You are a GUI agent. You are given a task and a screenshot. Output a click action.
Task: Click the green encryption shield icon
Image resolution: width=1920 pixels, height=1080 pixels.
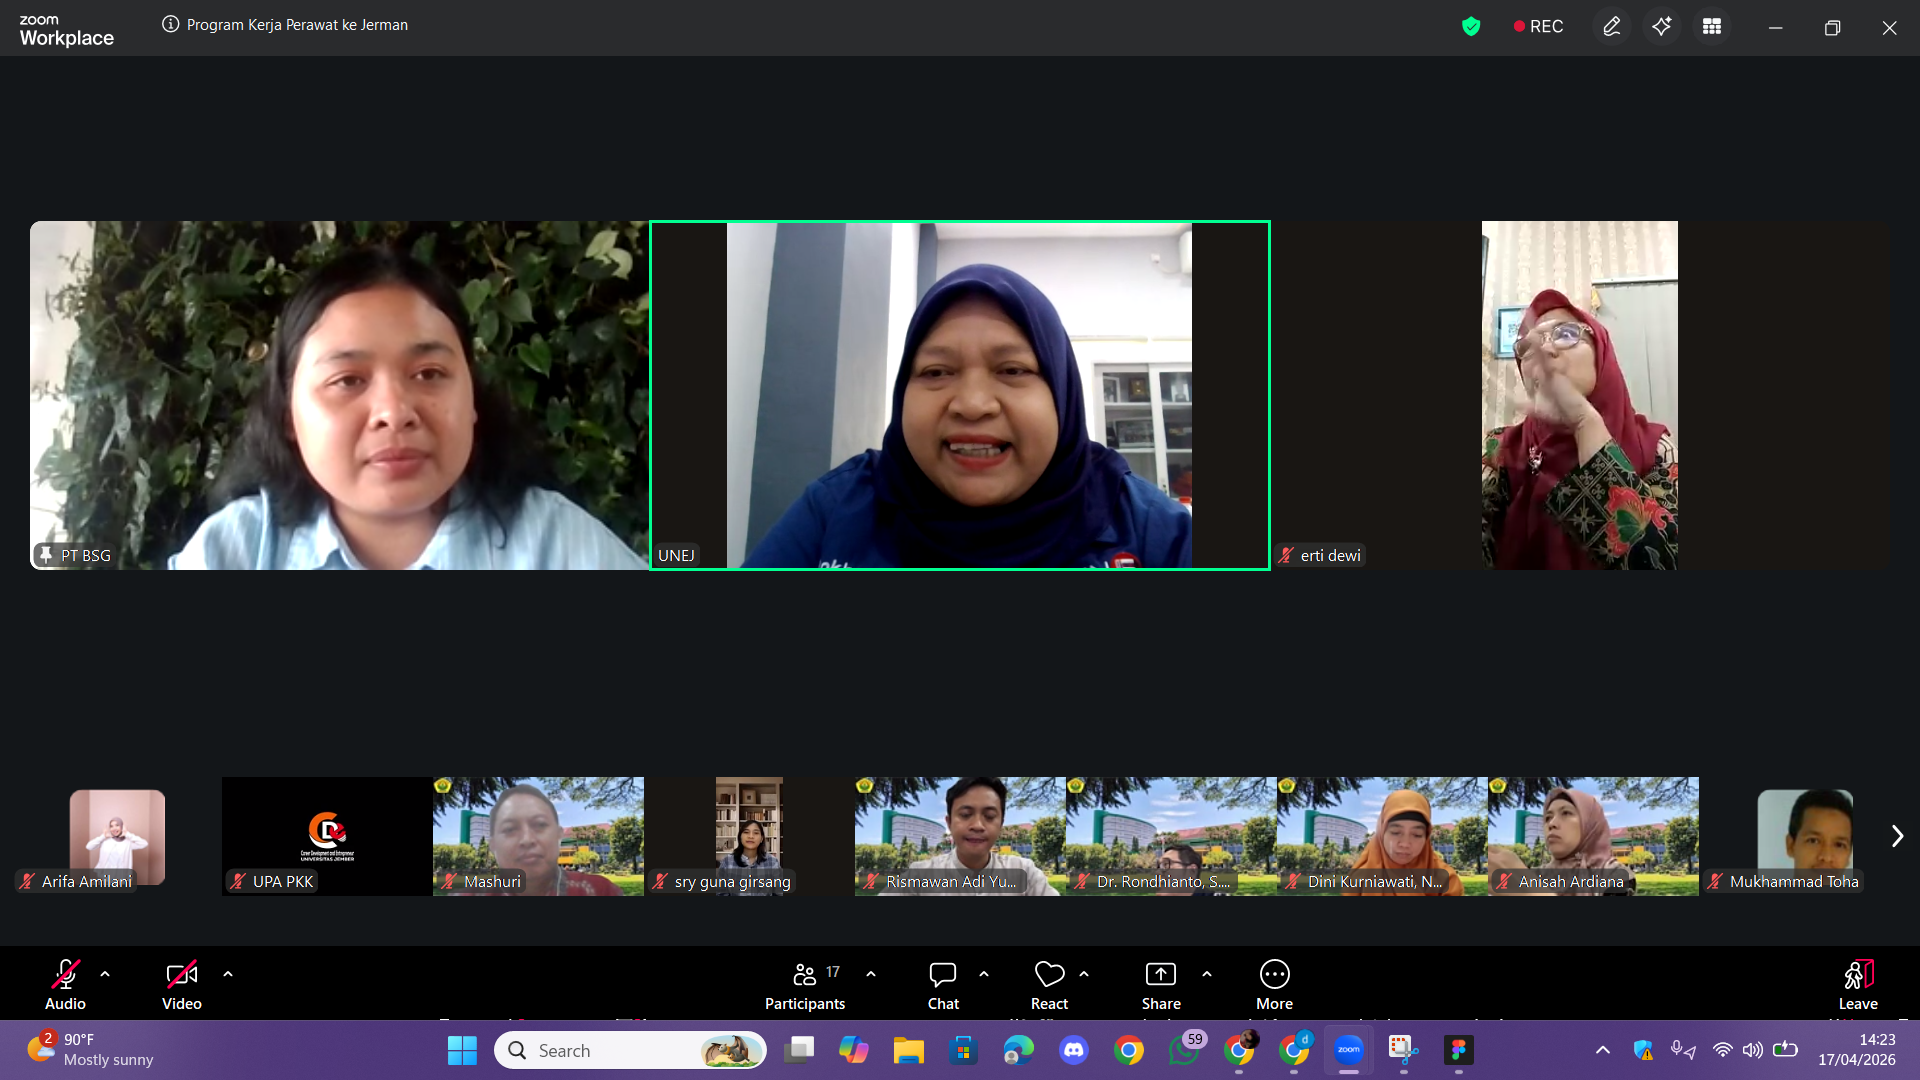pyautogui.click(x=1470, y=27)
